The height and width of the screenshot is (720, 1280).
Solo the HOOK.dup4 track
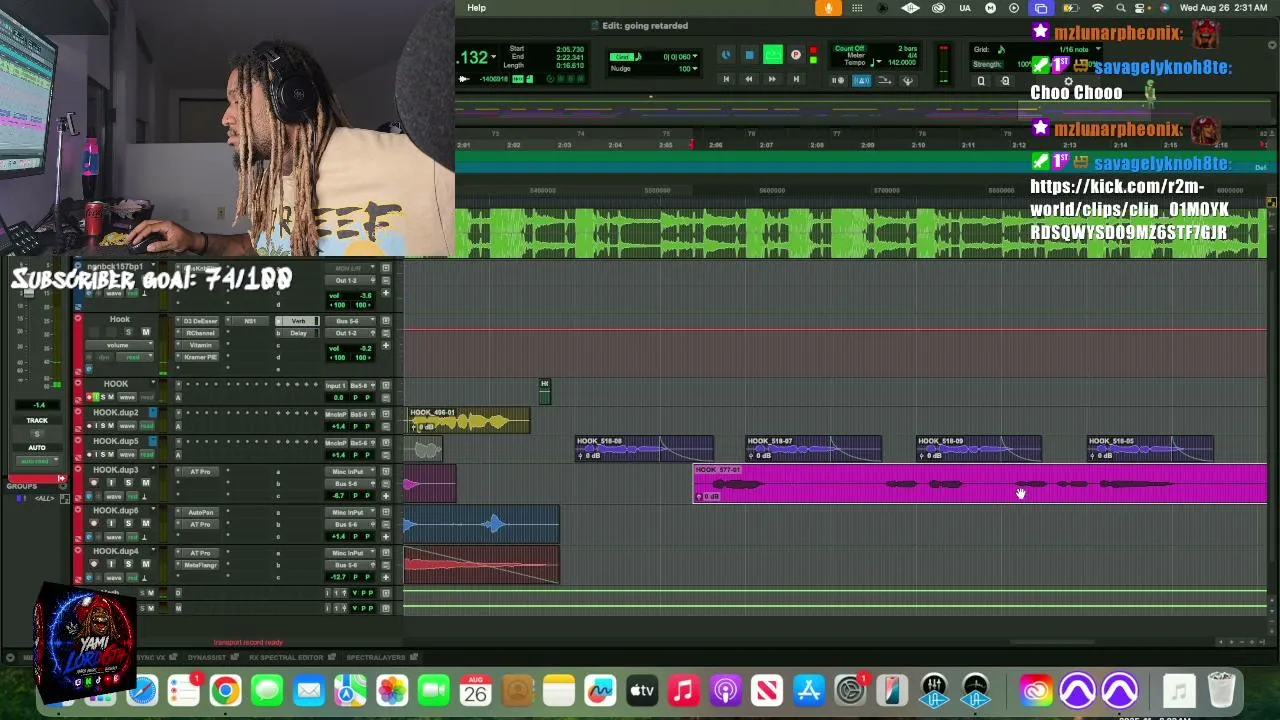(x=128, y=565)
